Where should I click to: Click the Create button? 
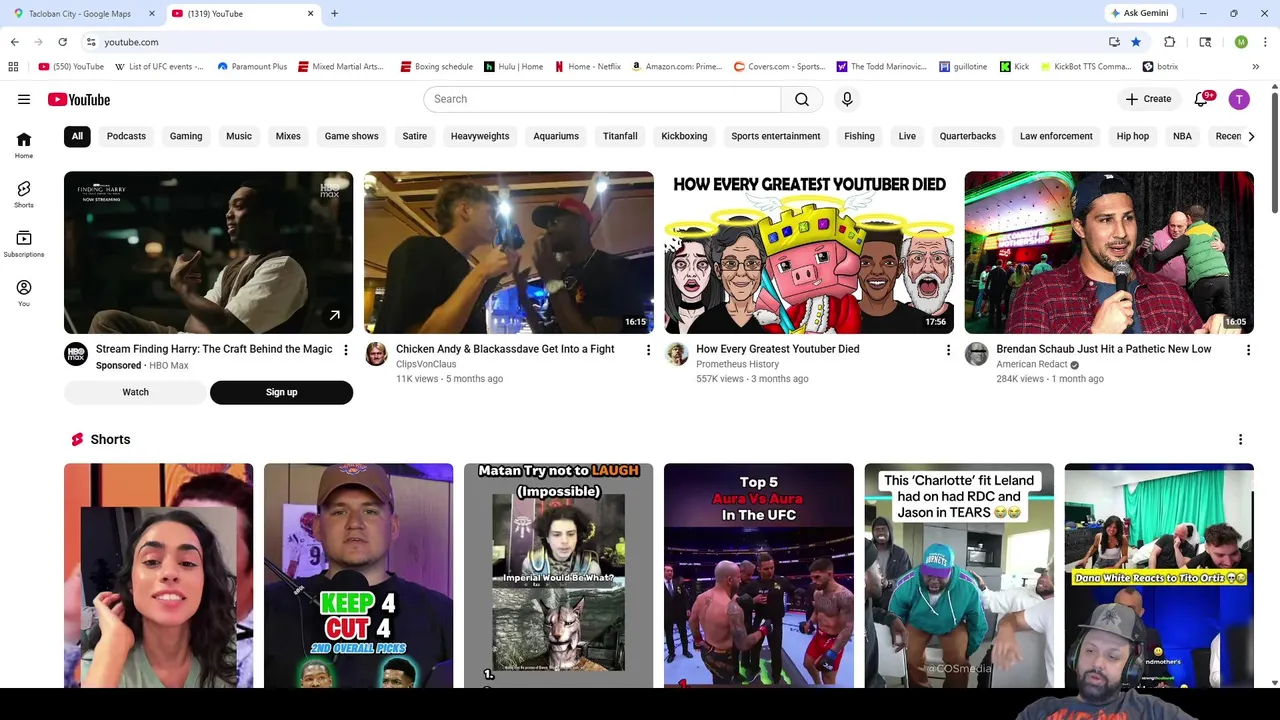(1148, 99)
